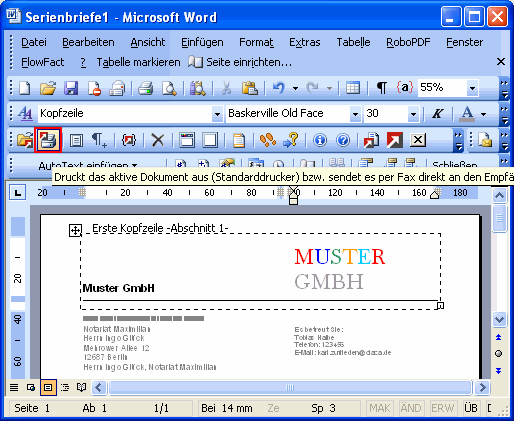Click the FlowFact window with title bar icon

[x=187, y=140]
